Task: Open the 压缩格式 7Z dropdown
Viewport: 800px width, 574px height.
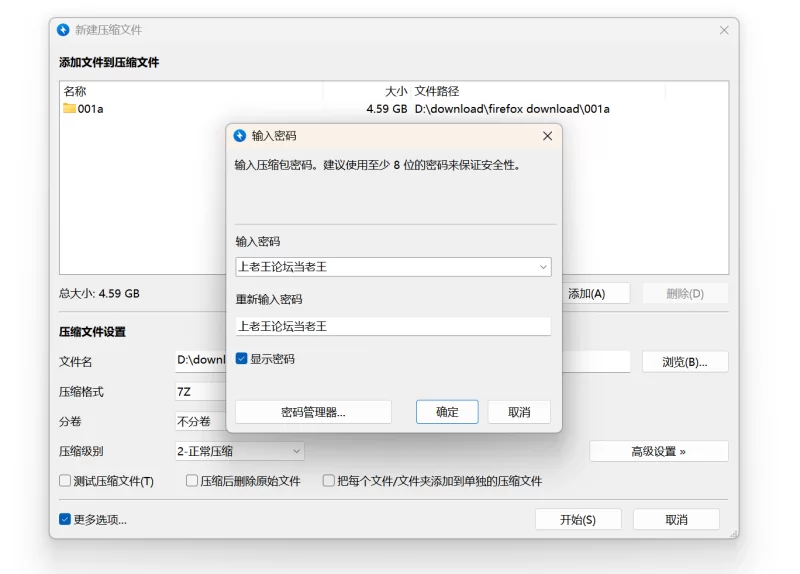Action: [x=200, y=392]
